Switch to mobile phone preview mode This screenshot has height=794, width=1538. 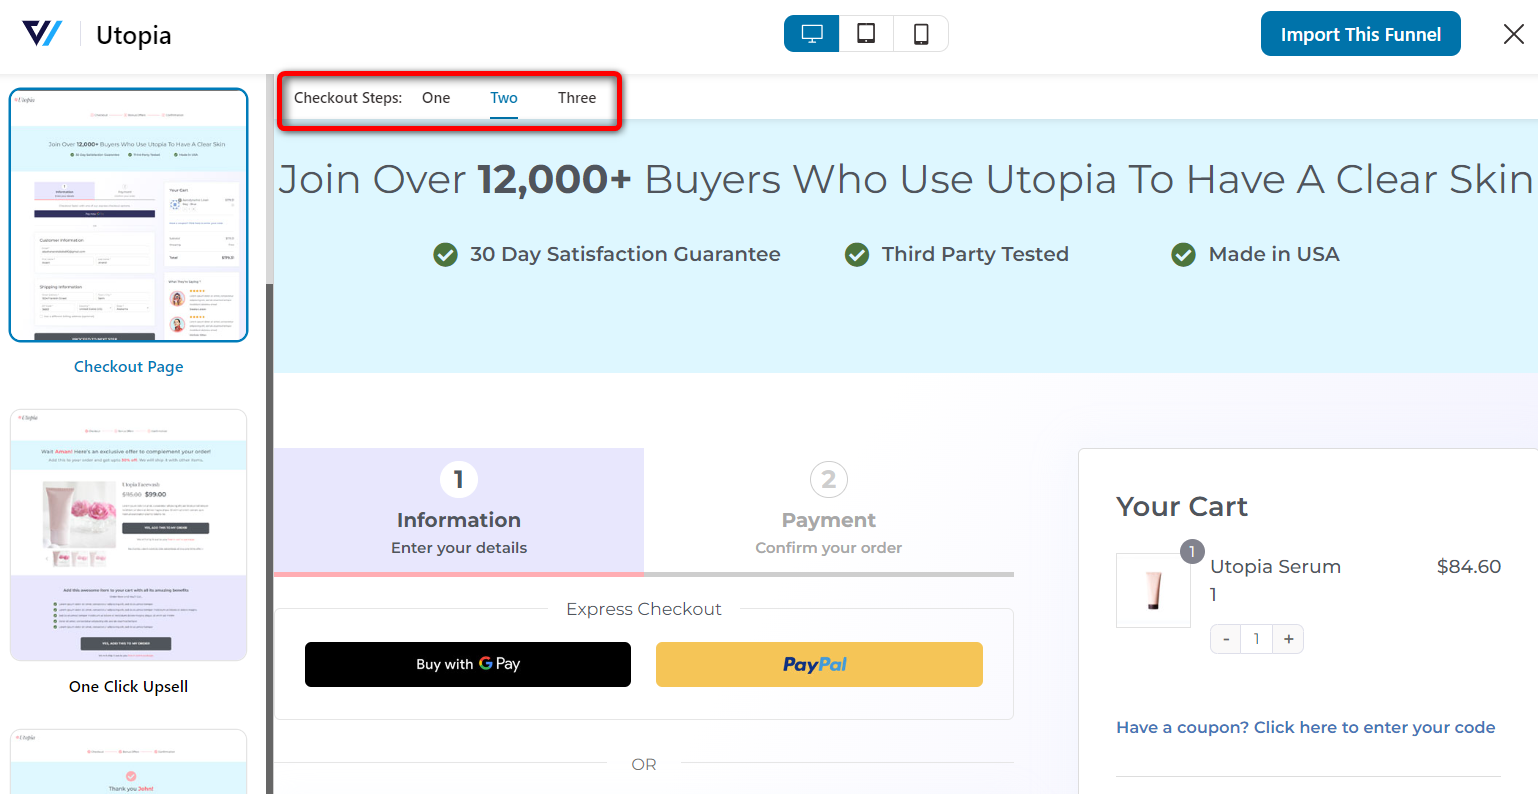[919, 33]
